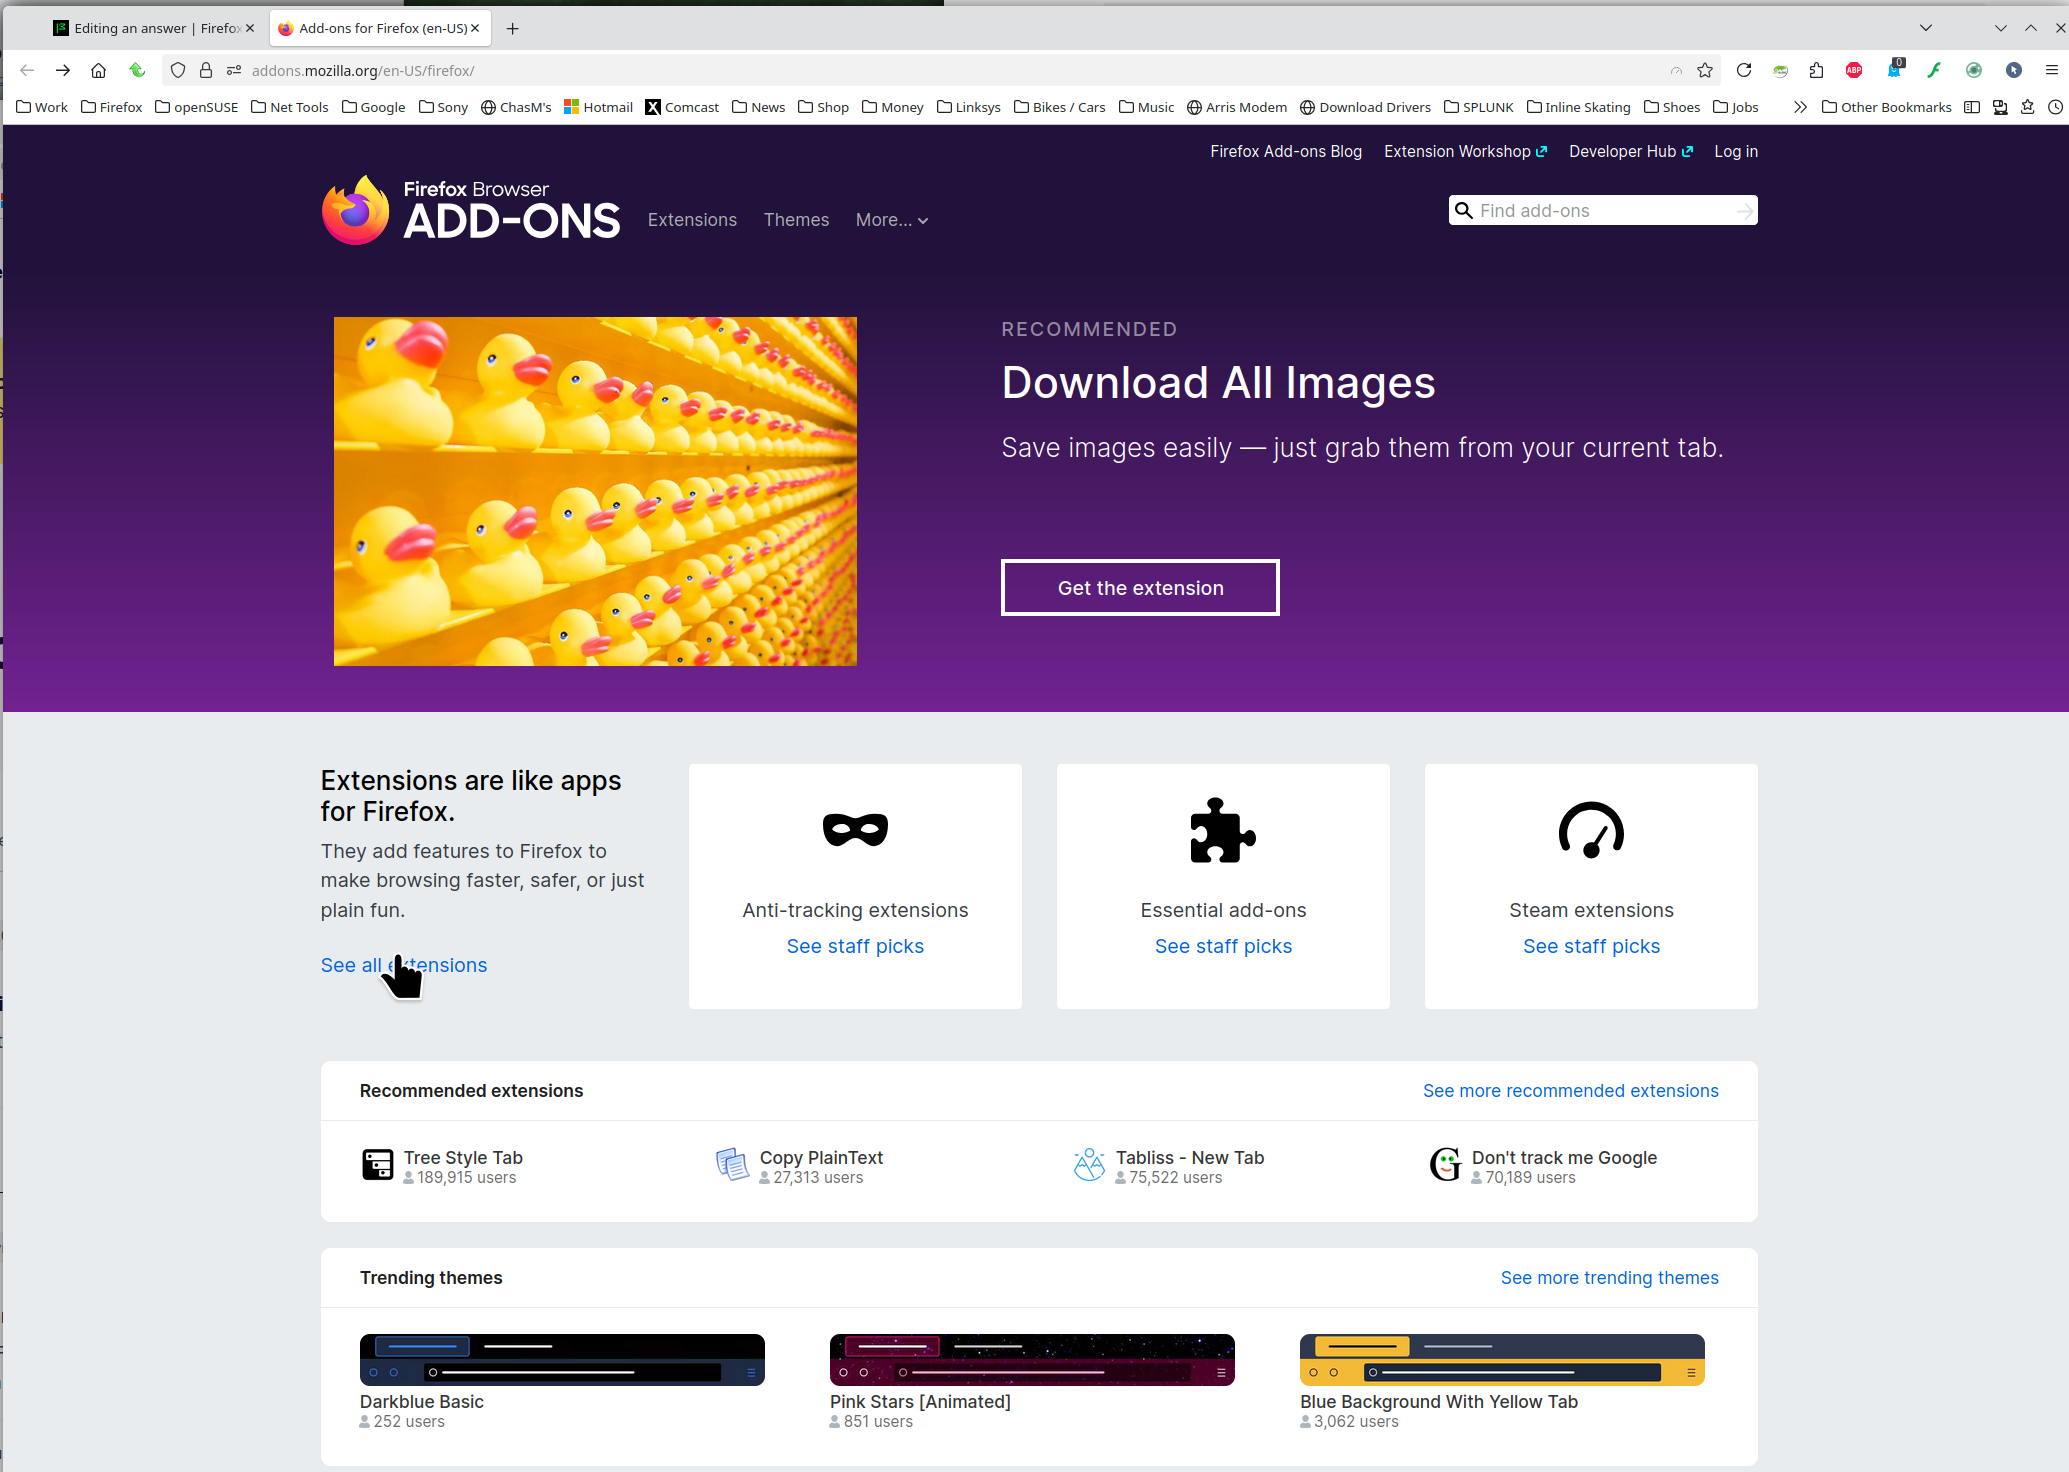The image size is (2069, 1472).
Task: Show more bookmarks with the chevron overflow
Action: [x=1800, y=107]
